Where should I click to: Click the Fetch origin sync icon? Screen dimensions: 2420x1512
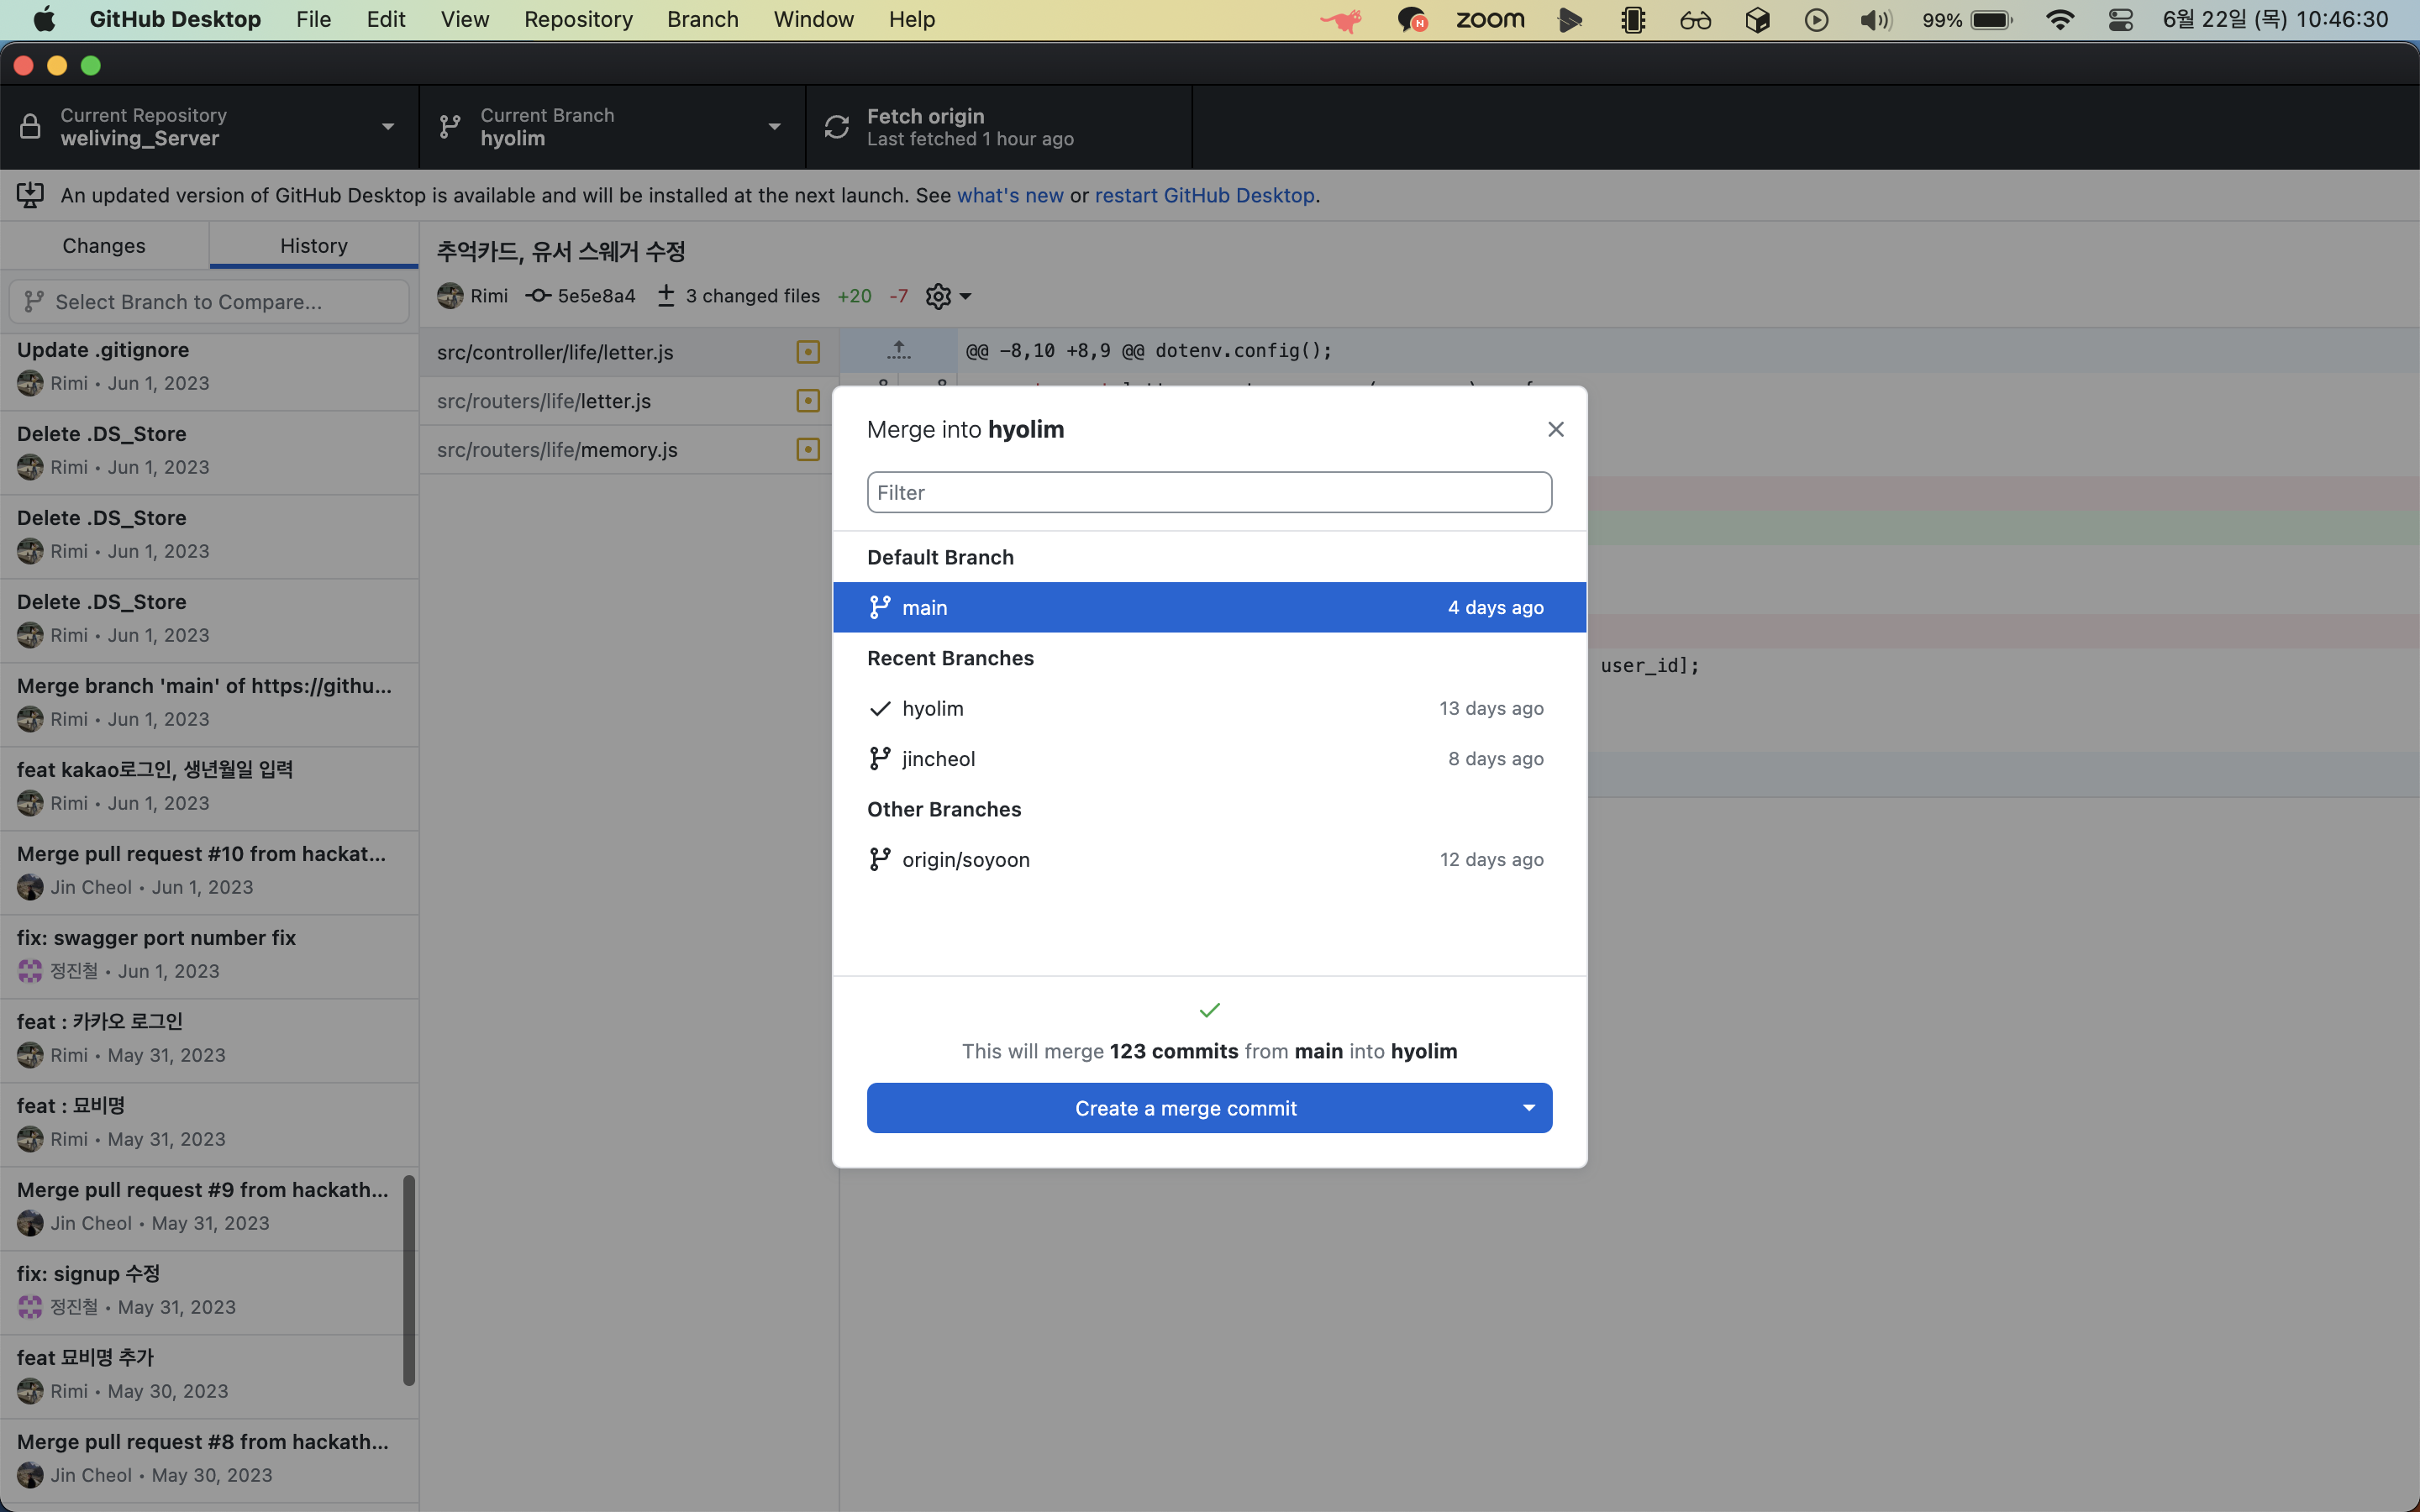836,127
